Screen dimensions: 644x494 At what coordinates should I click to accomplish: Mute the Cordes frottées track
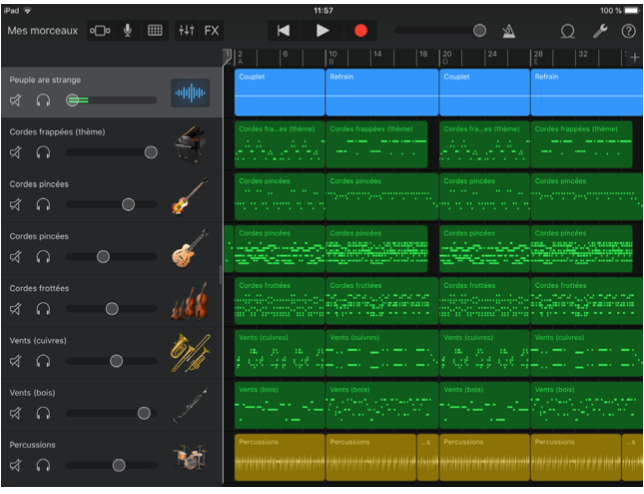pyautogui.click(x=16, y=309)
